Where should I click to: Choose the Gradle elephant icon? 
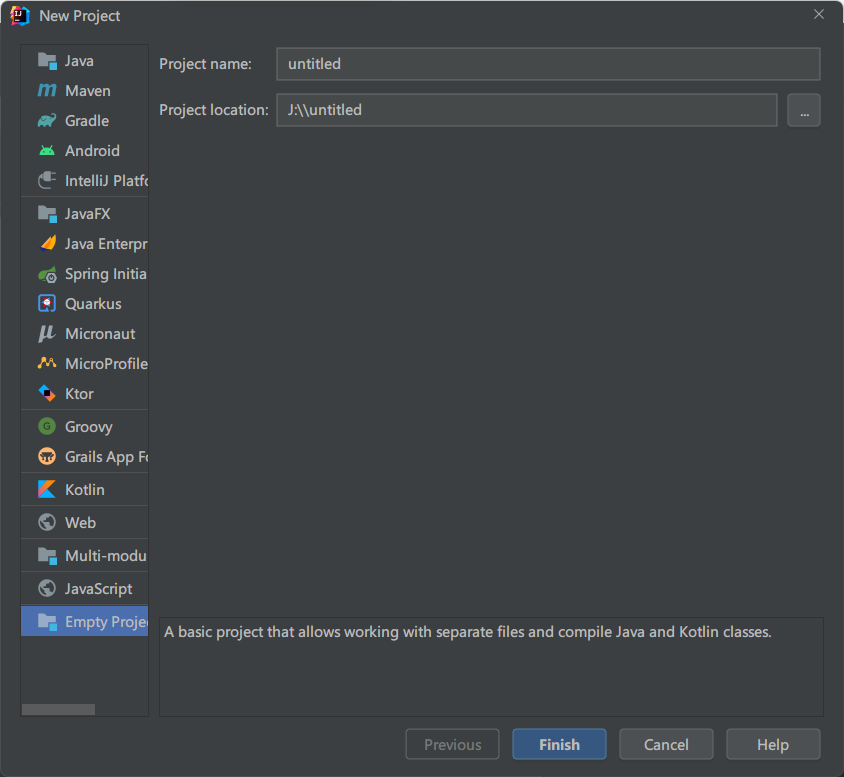tap(47, 121)
